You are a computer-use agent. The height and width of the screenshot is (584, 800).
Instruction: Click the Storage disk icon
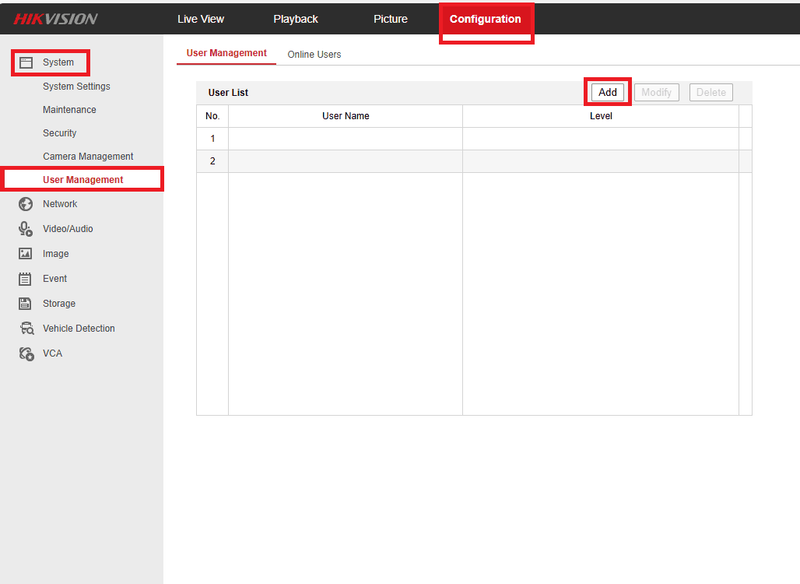pyautogui.click(x=25, y=303)
